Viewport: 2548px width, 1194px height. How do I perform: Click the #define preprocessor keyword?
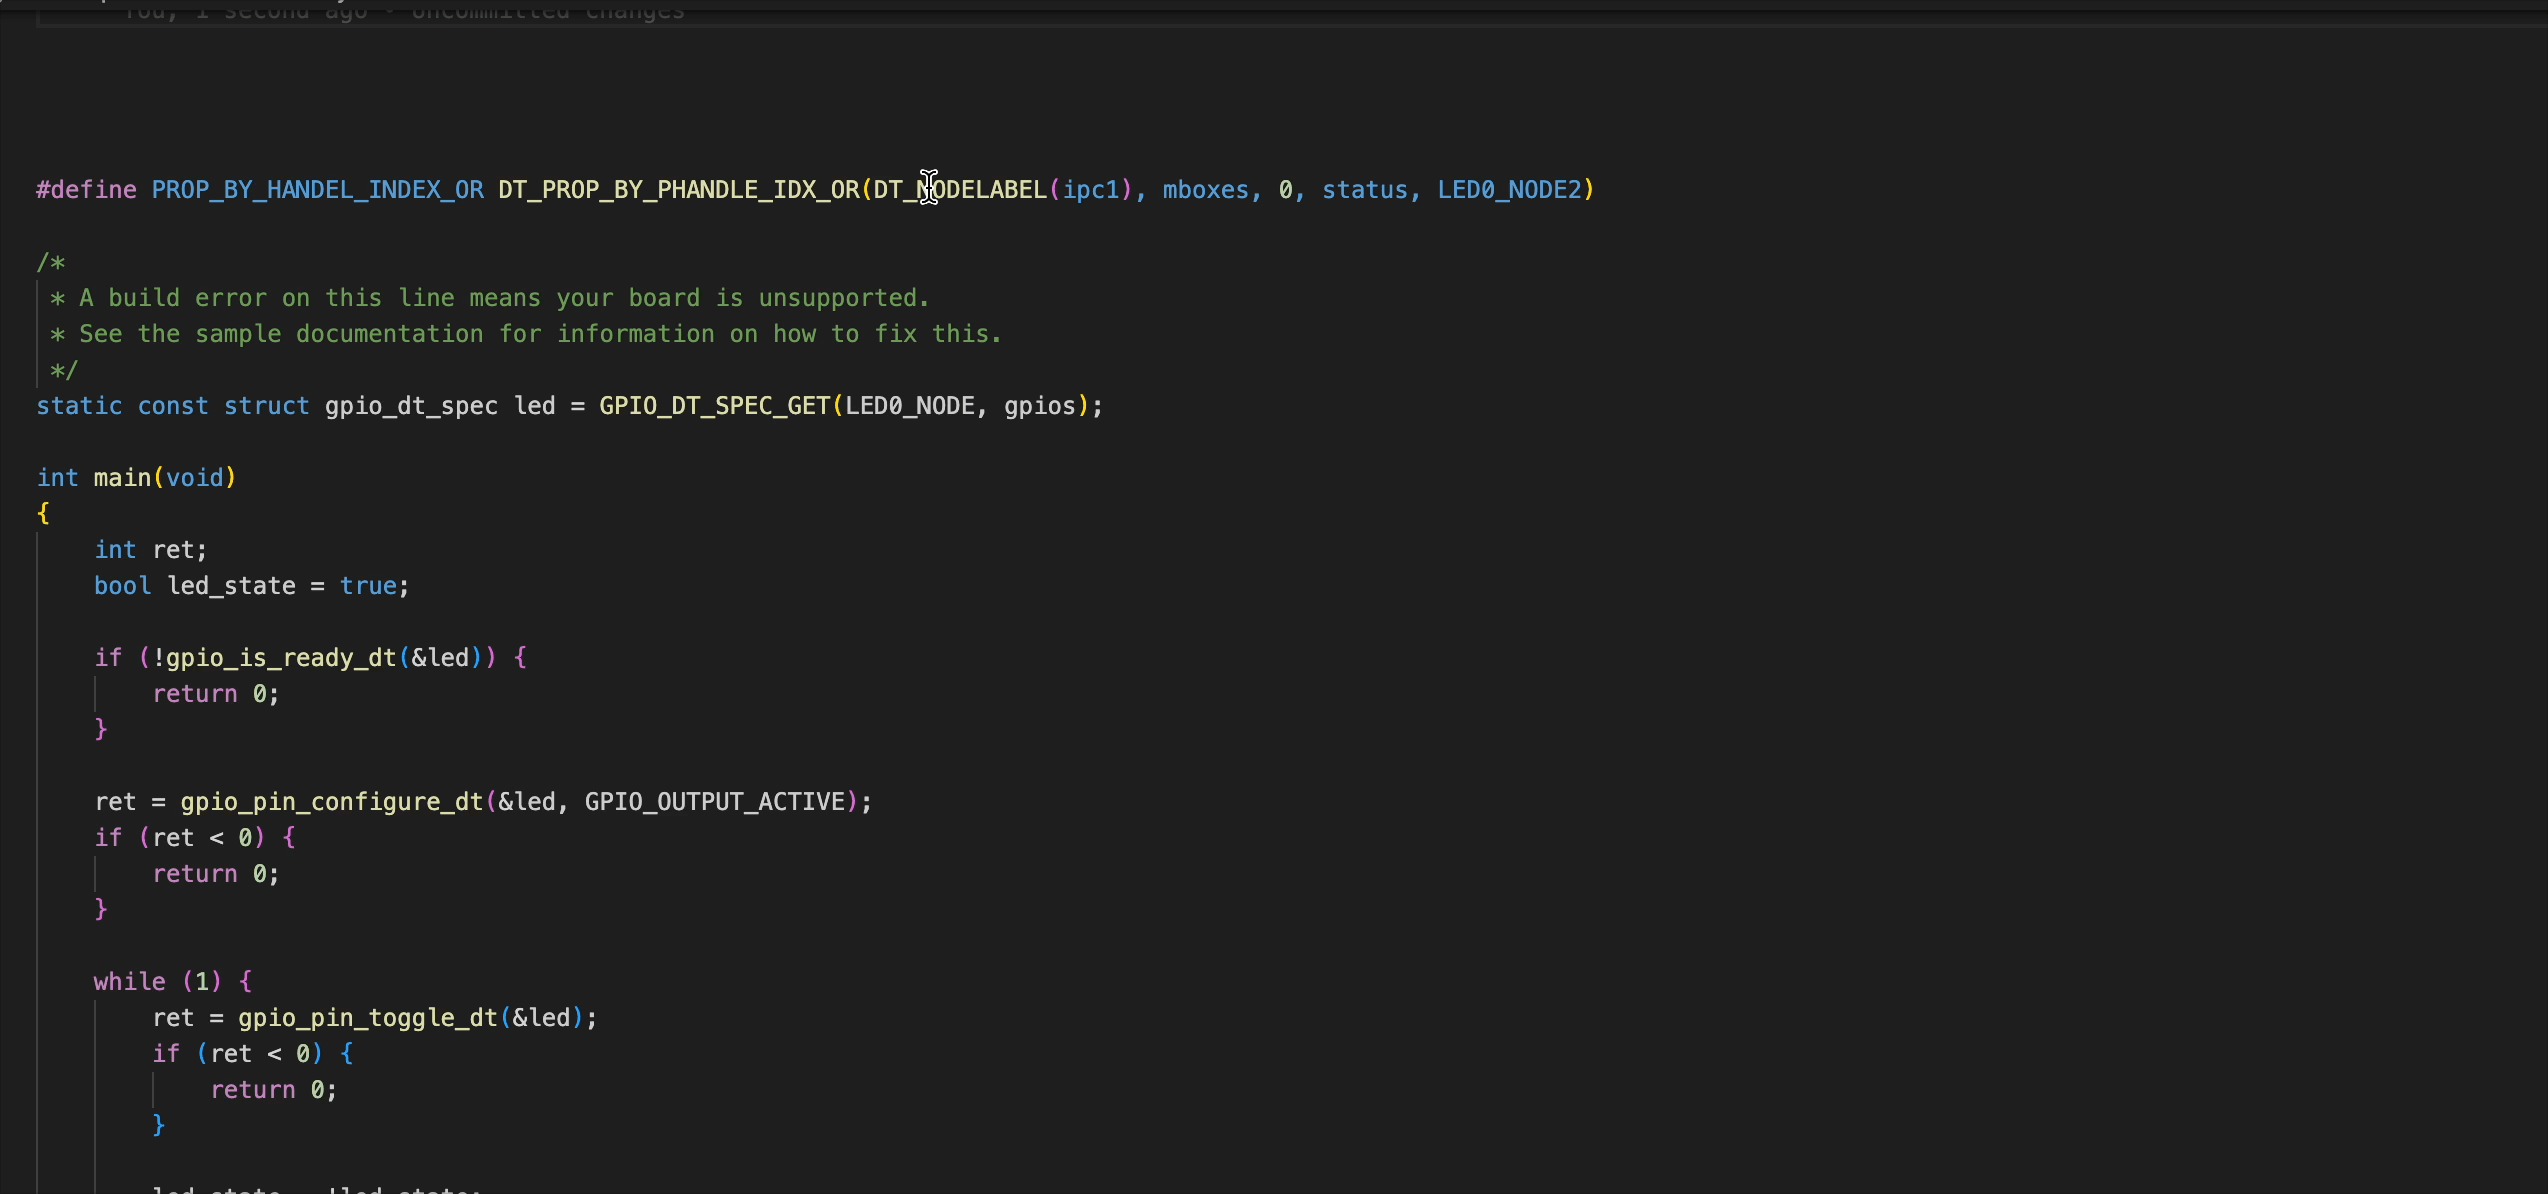pyautogui.click(x=86, y=190)
